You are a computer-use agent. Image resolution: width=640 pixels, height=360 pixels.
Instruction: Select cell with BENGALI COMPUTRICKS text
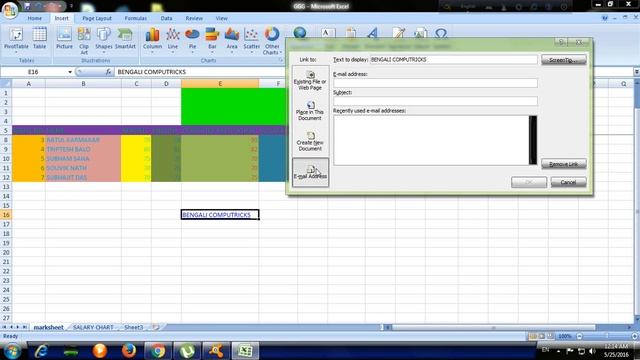(x=220, y=215)
